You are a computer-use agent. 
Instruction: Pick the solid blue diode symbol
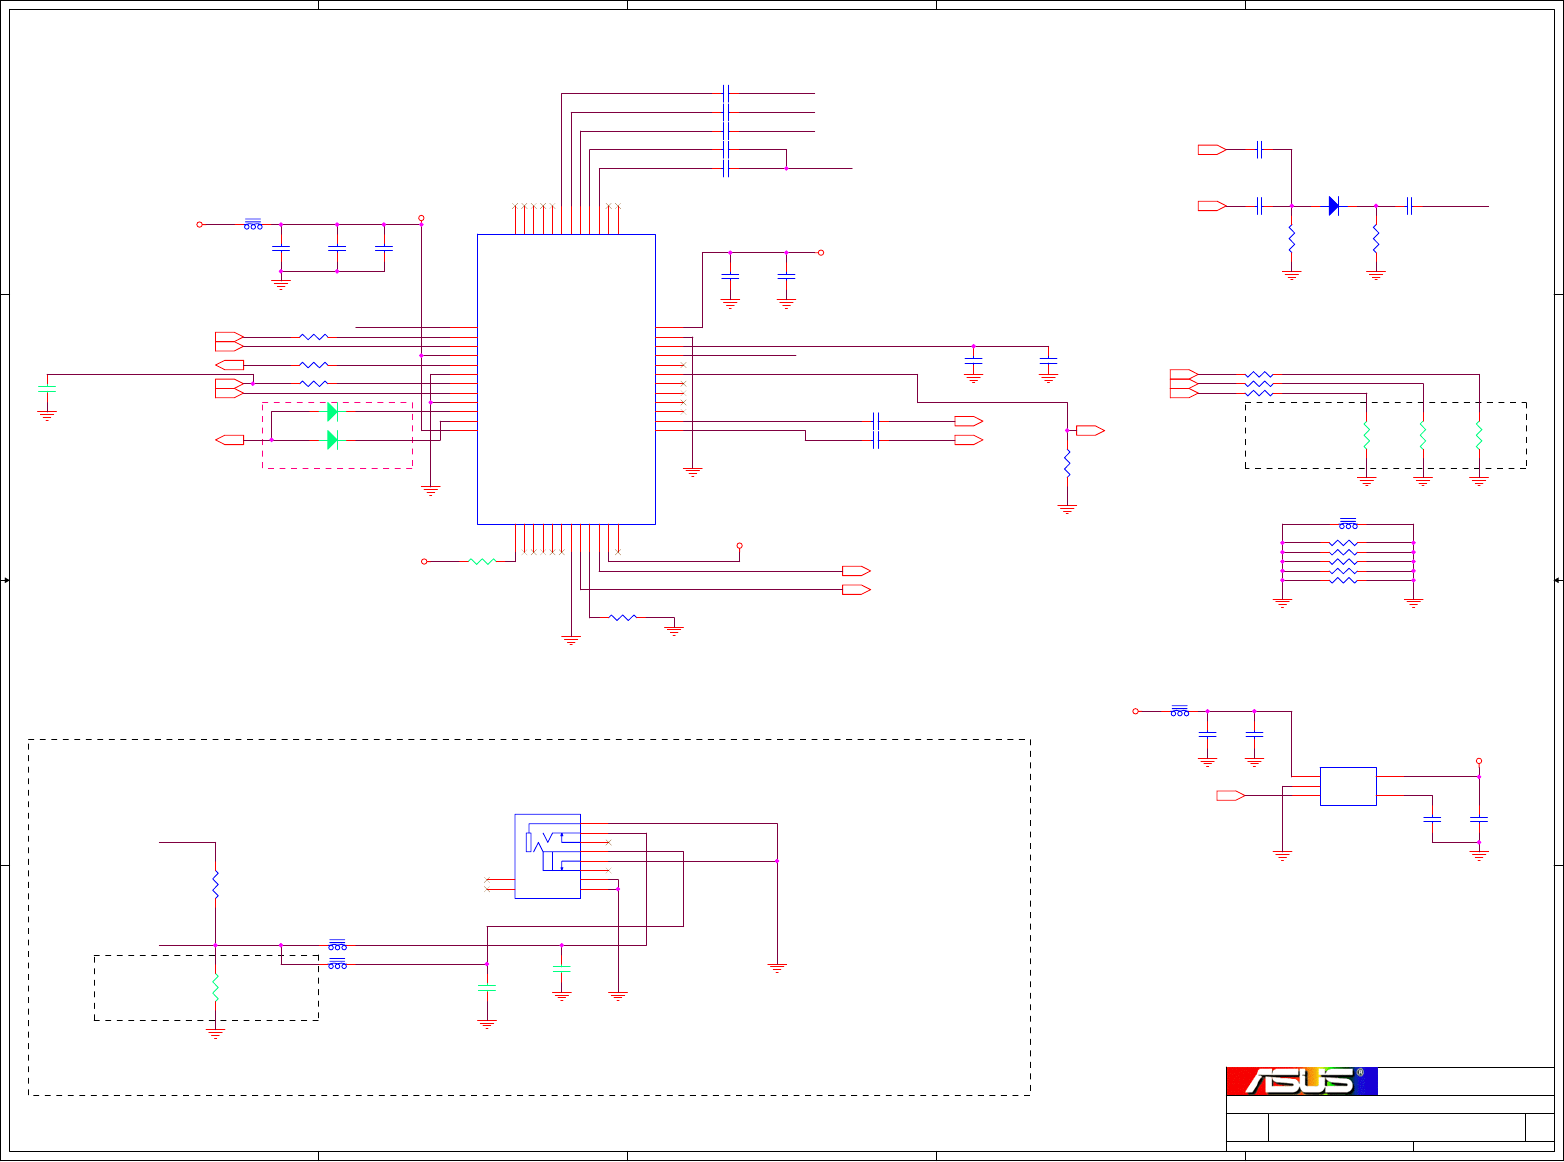[x=1334, y=206]
